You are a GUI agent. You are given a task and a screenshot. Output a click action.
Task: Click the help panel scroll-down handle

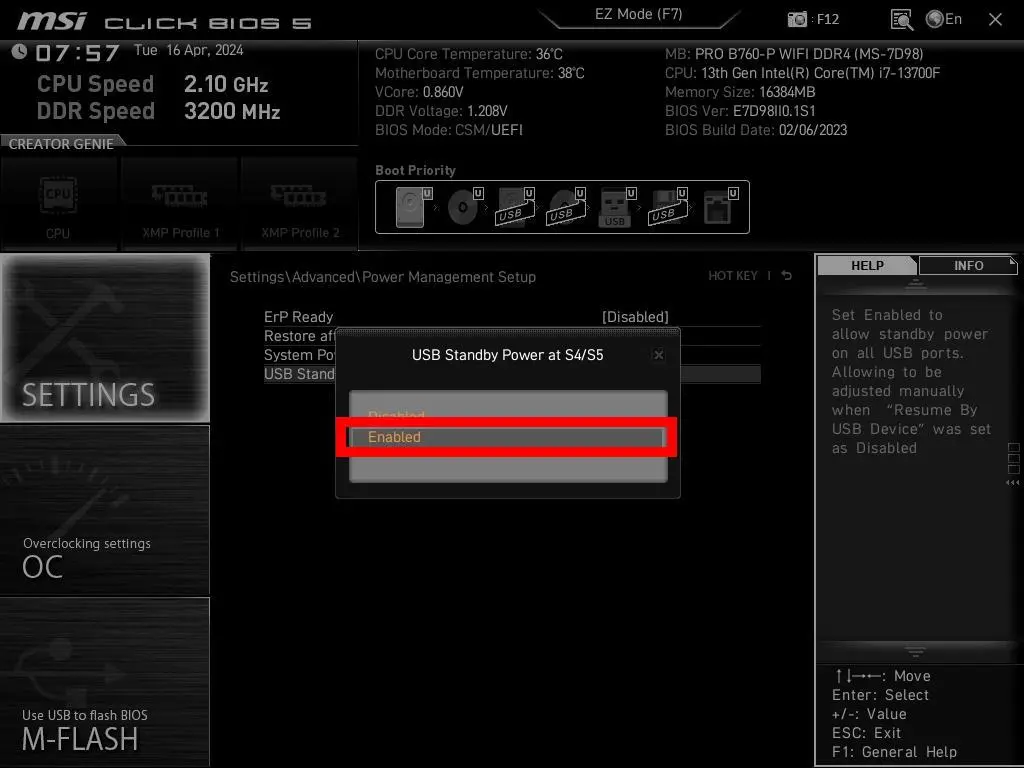click(916, 652)
